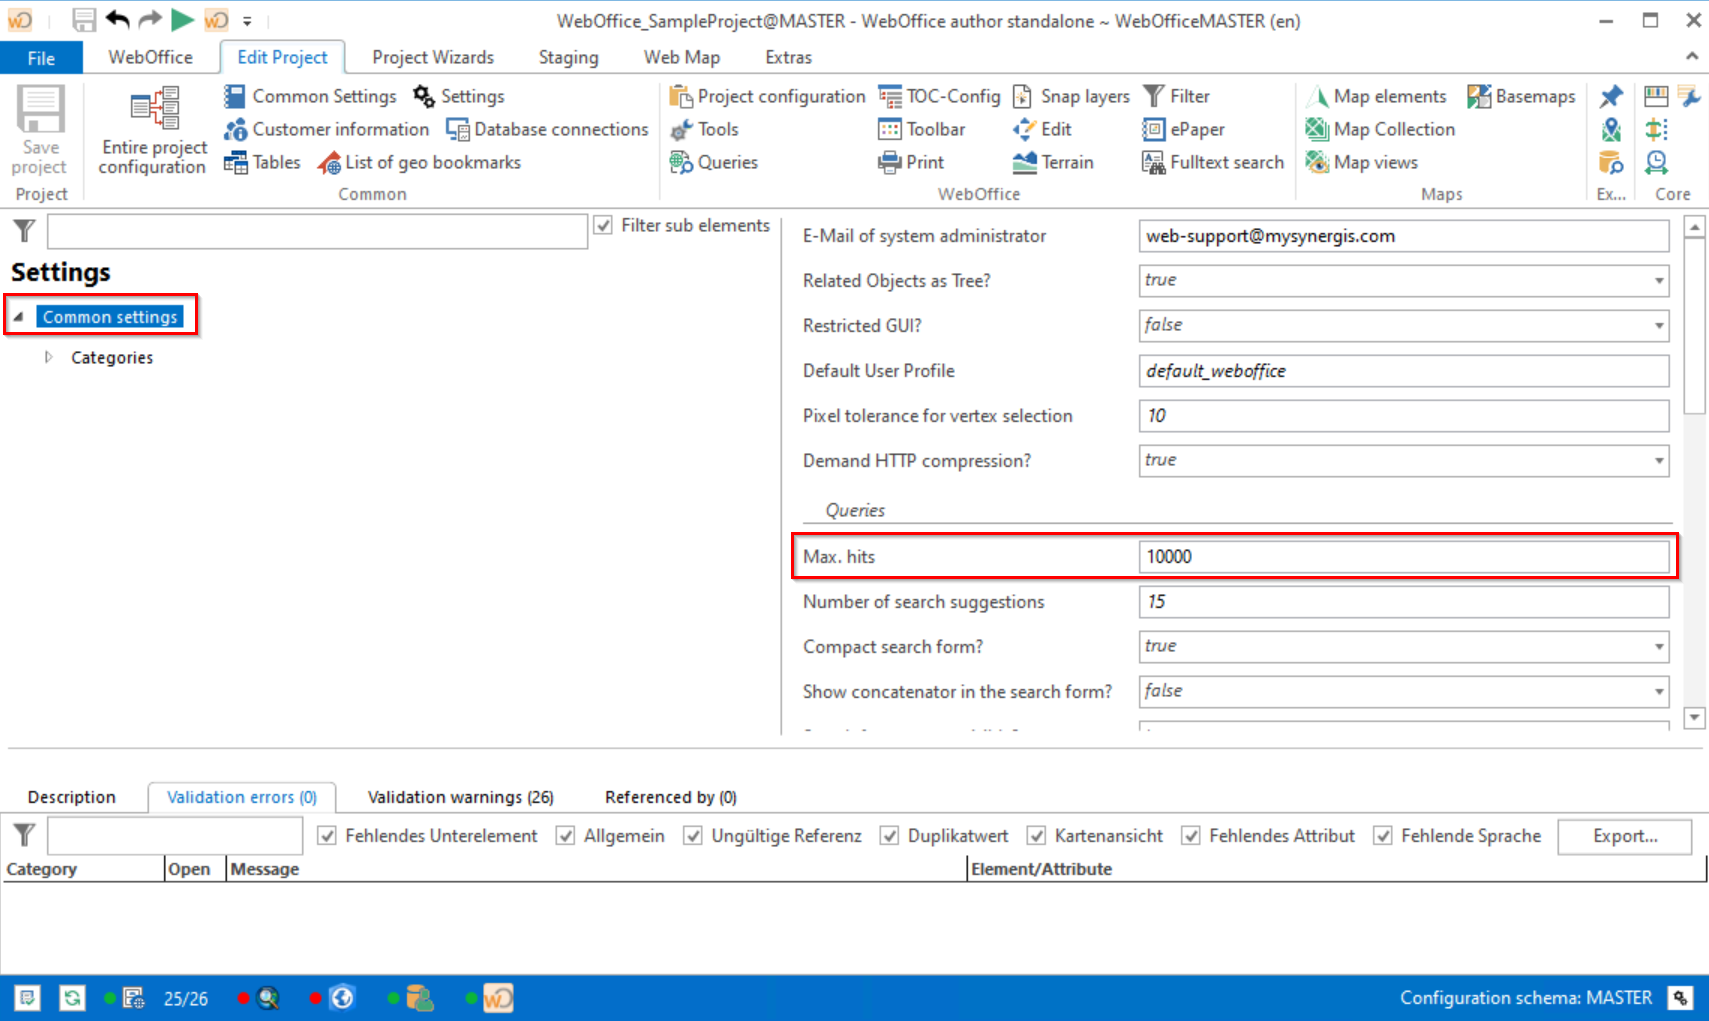
Task: Click the Export button for validation errors
Action: [x=1624, y=836]
